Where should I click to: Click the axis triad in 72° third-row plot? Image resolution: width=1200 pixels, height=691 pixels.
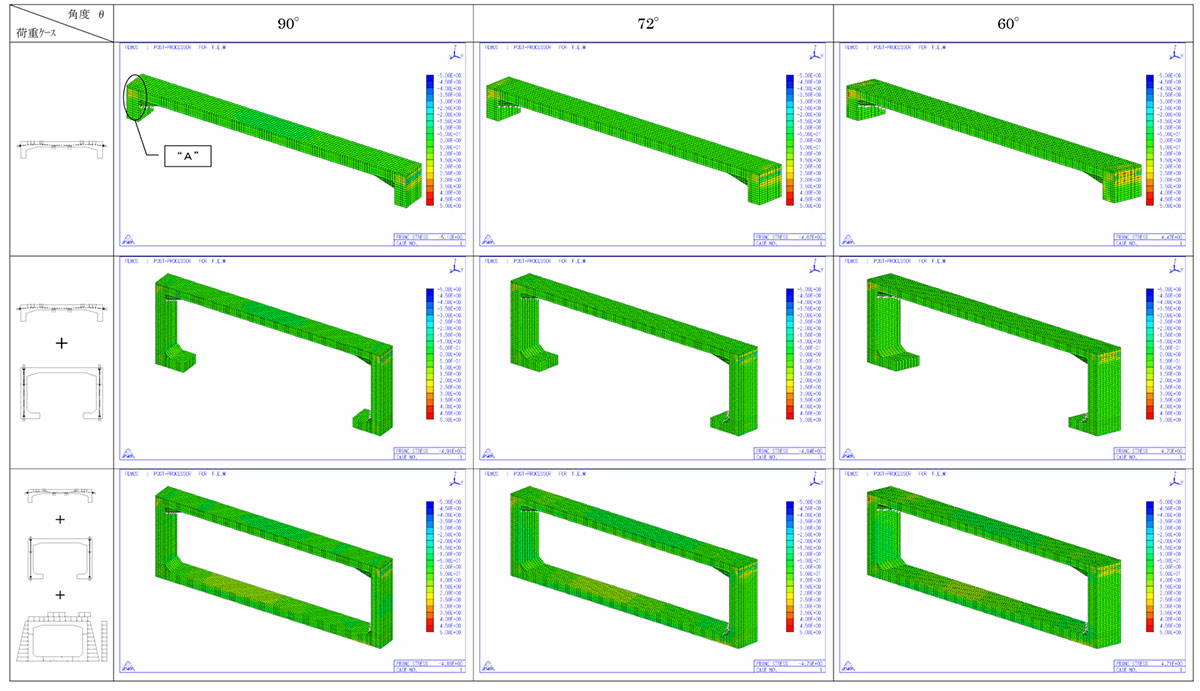815,480
